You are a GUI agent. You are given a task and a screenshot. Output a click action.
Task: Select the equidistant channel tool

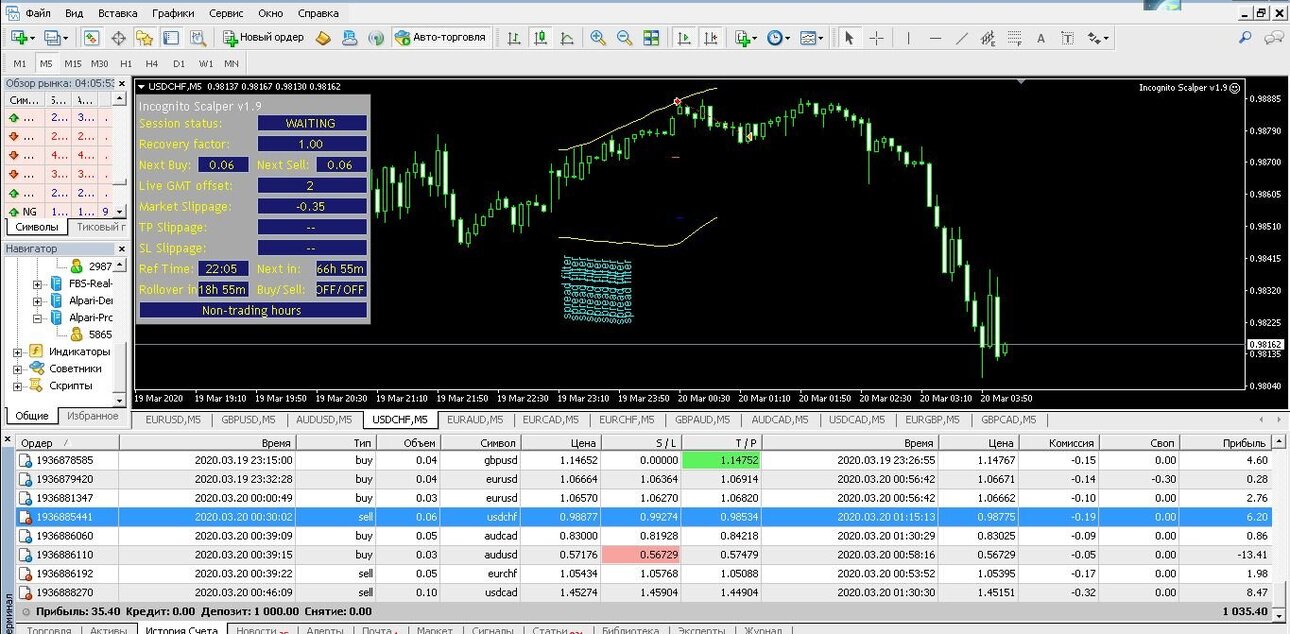(x=988, y=38)
